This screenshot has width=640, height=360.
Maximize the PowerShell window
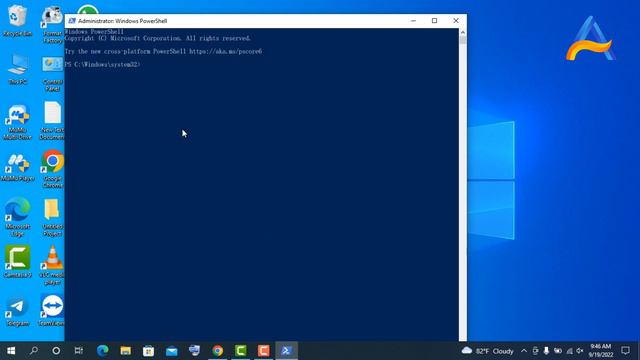pyautogui.click(x=434, y=21)
